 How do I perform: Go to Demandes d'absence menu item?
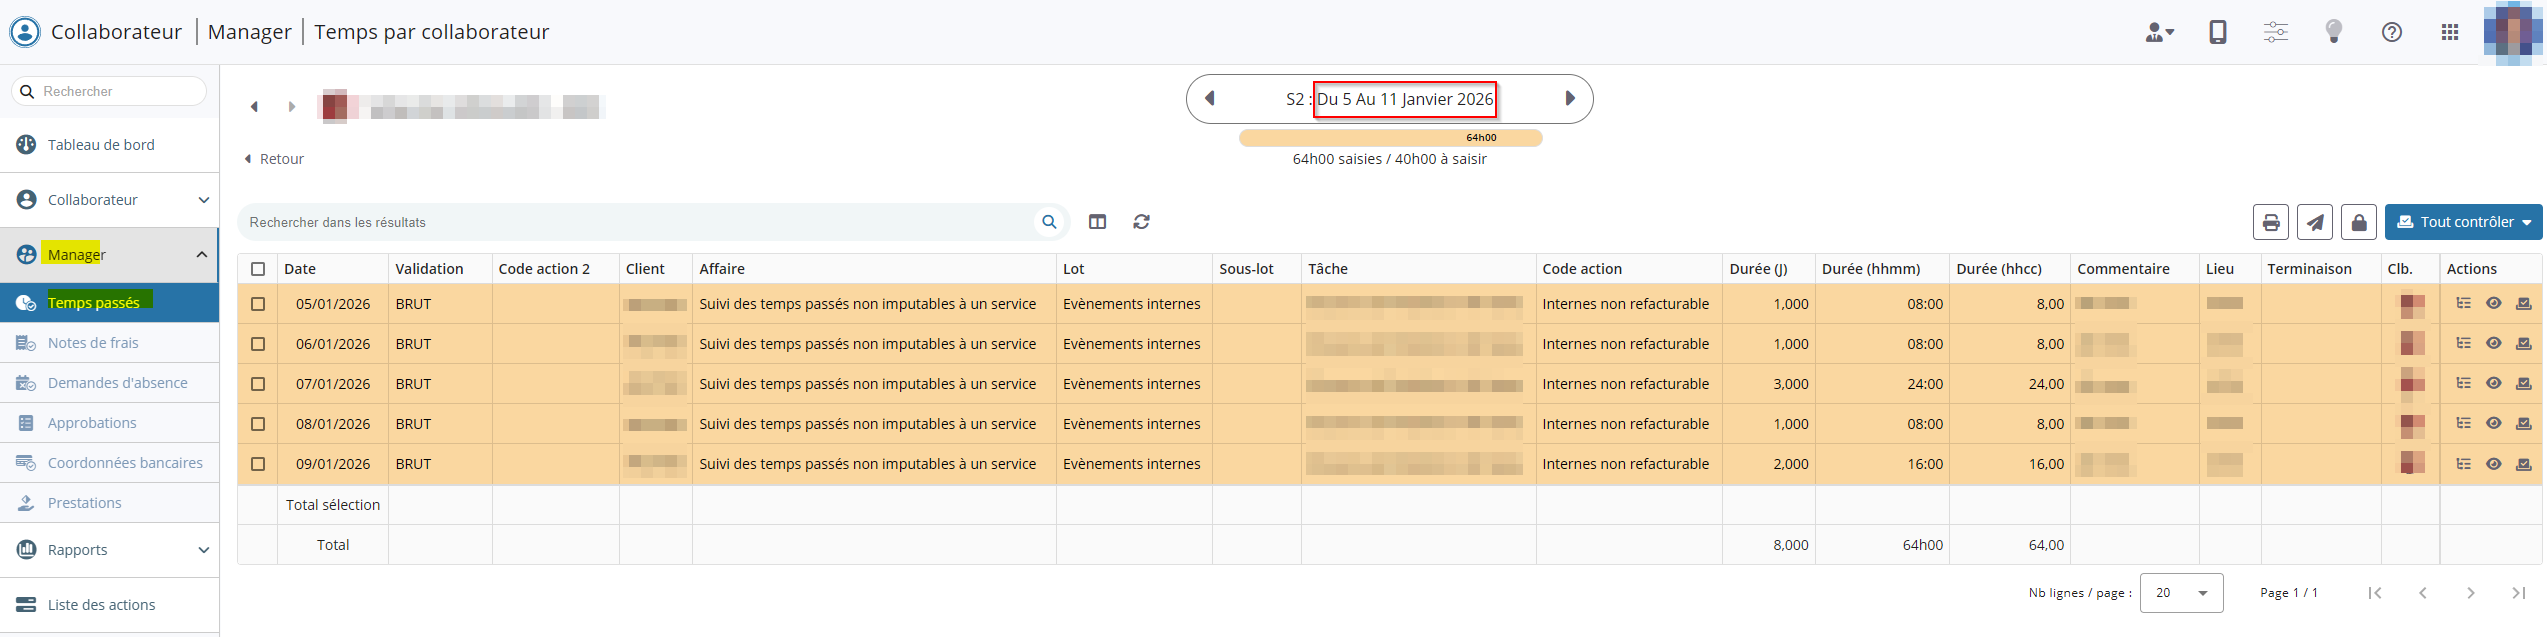(117, 383)
